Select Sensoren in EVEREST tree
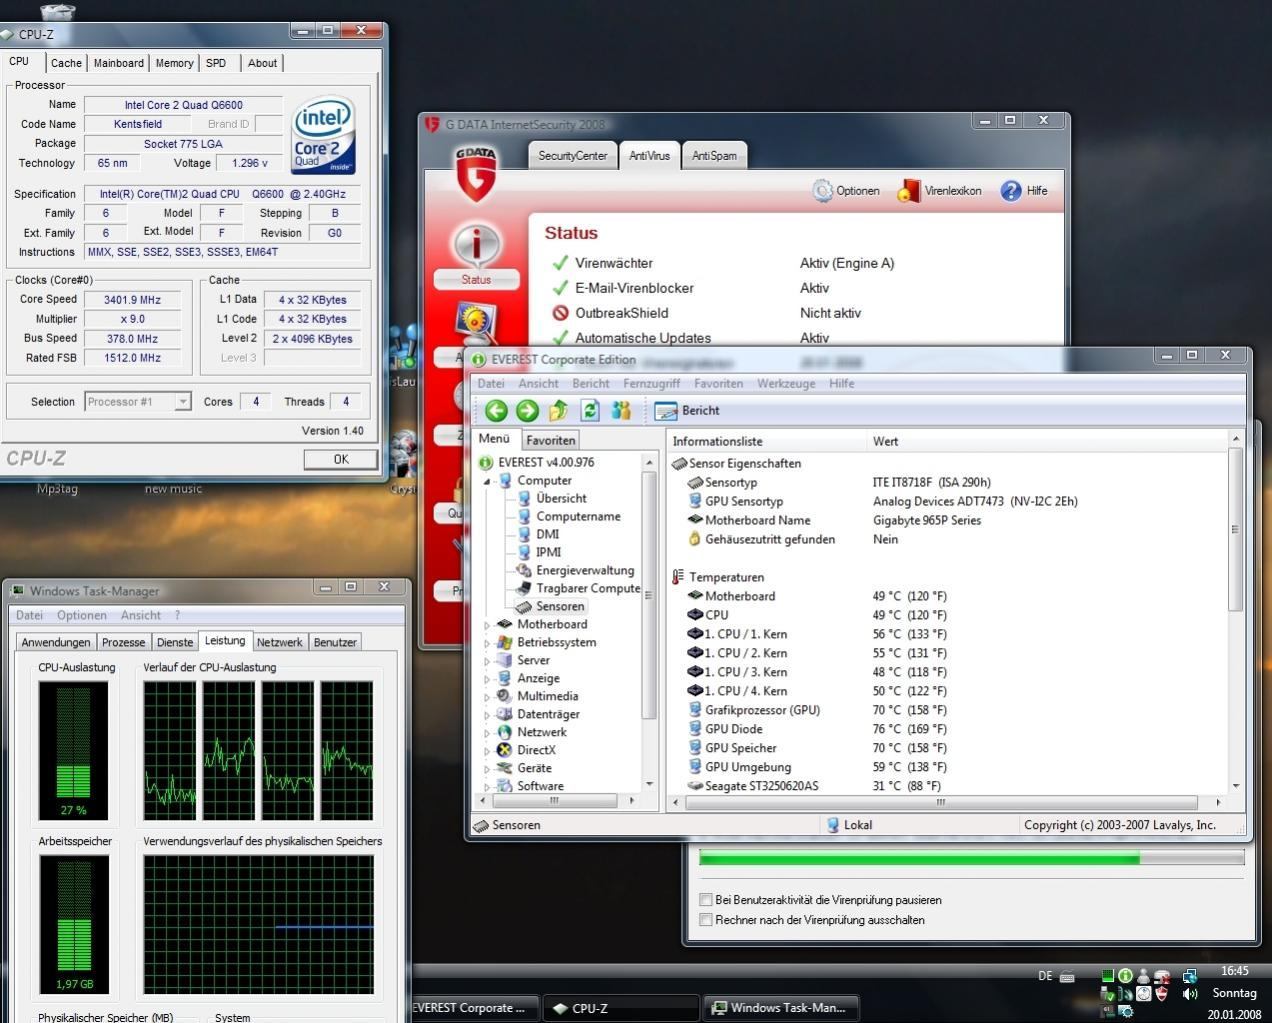Image resolution: width=1272 pixels, height=1023 pixels. [x=560, y=607]
